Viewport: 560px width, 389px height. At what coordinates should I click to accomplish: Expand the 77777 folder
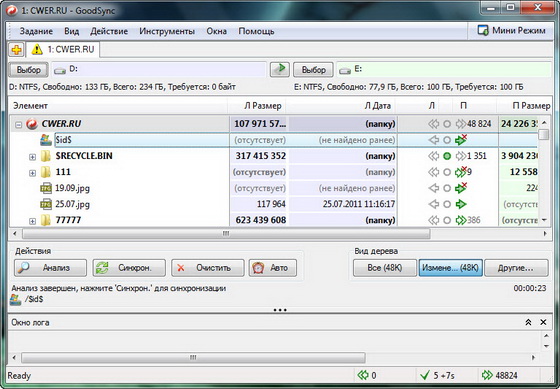pyautogui.click(x=32, y=221)
